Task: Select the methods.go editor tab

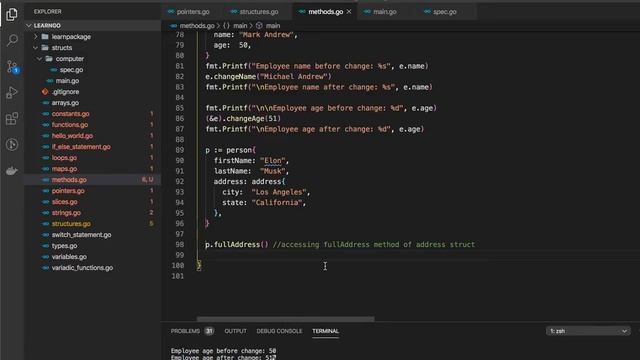Action: click(325, 12)
